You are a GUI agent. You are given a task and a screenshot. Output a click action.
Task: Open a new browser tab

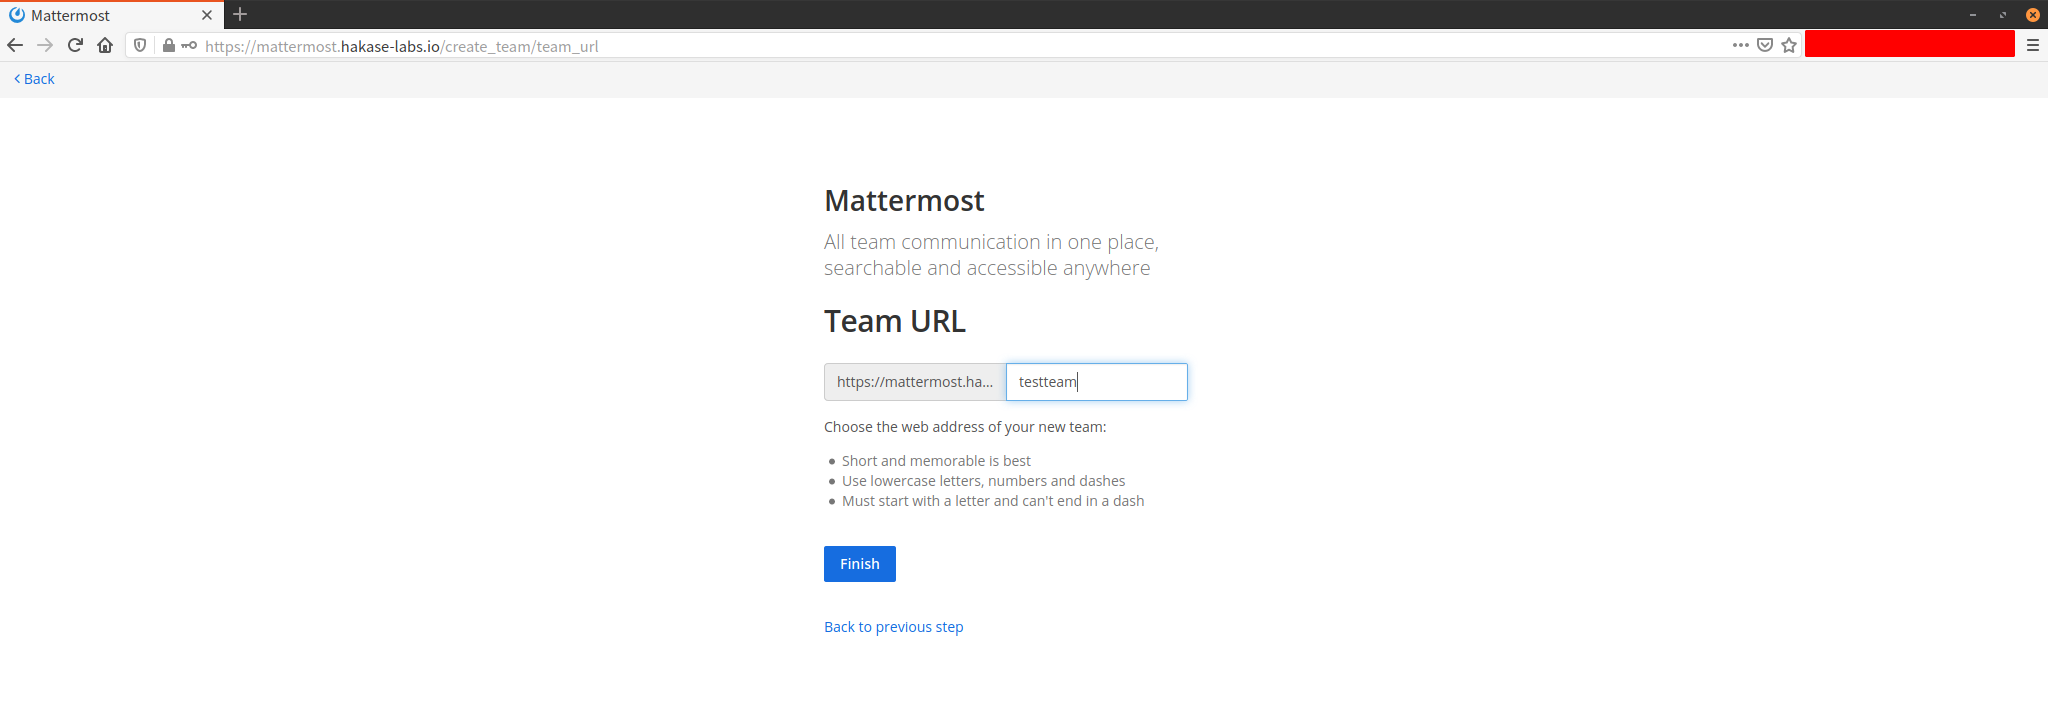[x=240, y=14]
